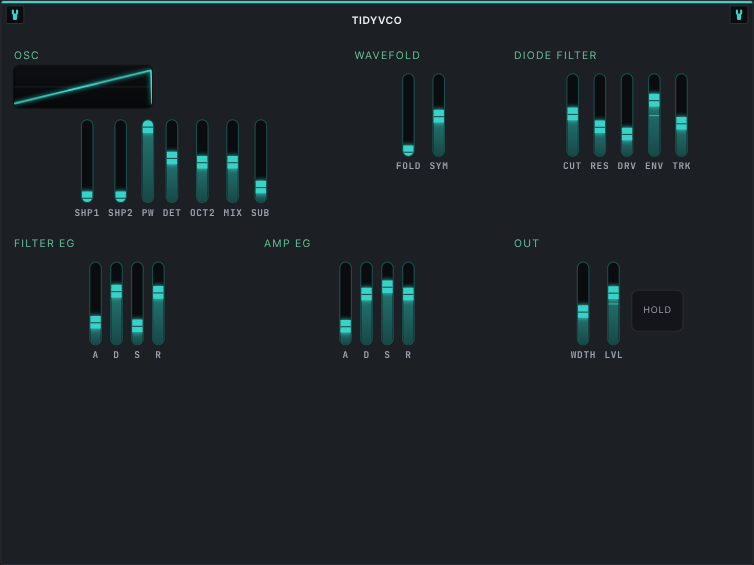Click the SYM slider handle
This screenshot has width=754, height=565.
pos(439,116)
